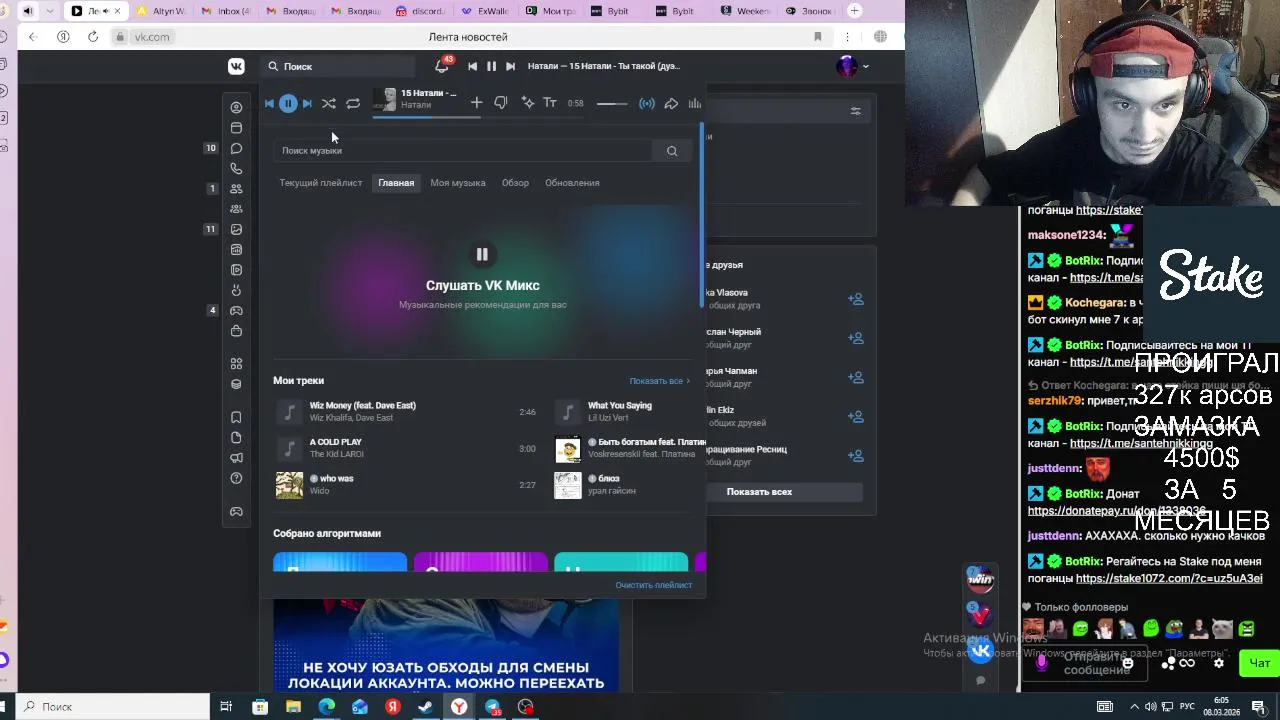
Task: Add Дарья Чапман as friend
Action: (856, 377)
